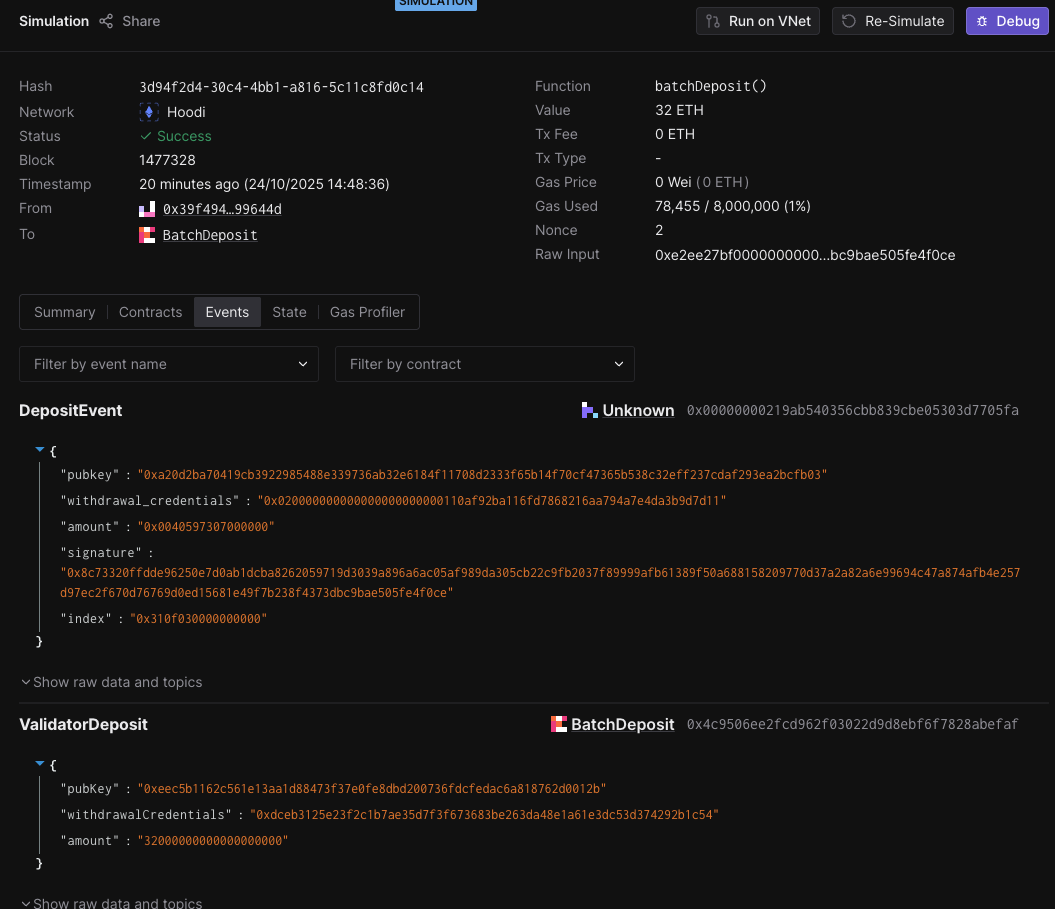Click the Unknown contract icon beside DepositEvent
The height and width of the screenshot is (909, 1055).
point(589,410)
